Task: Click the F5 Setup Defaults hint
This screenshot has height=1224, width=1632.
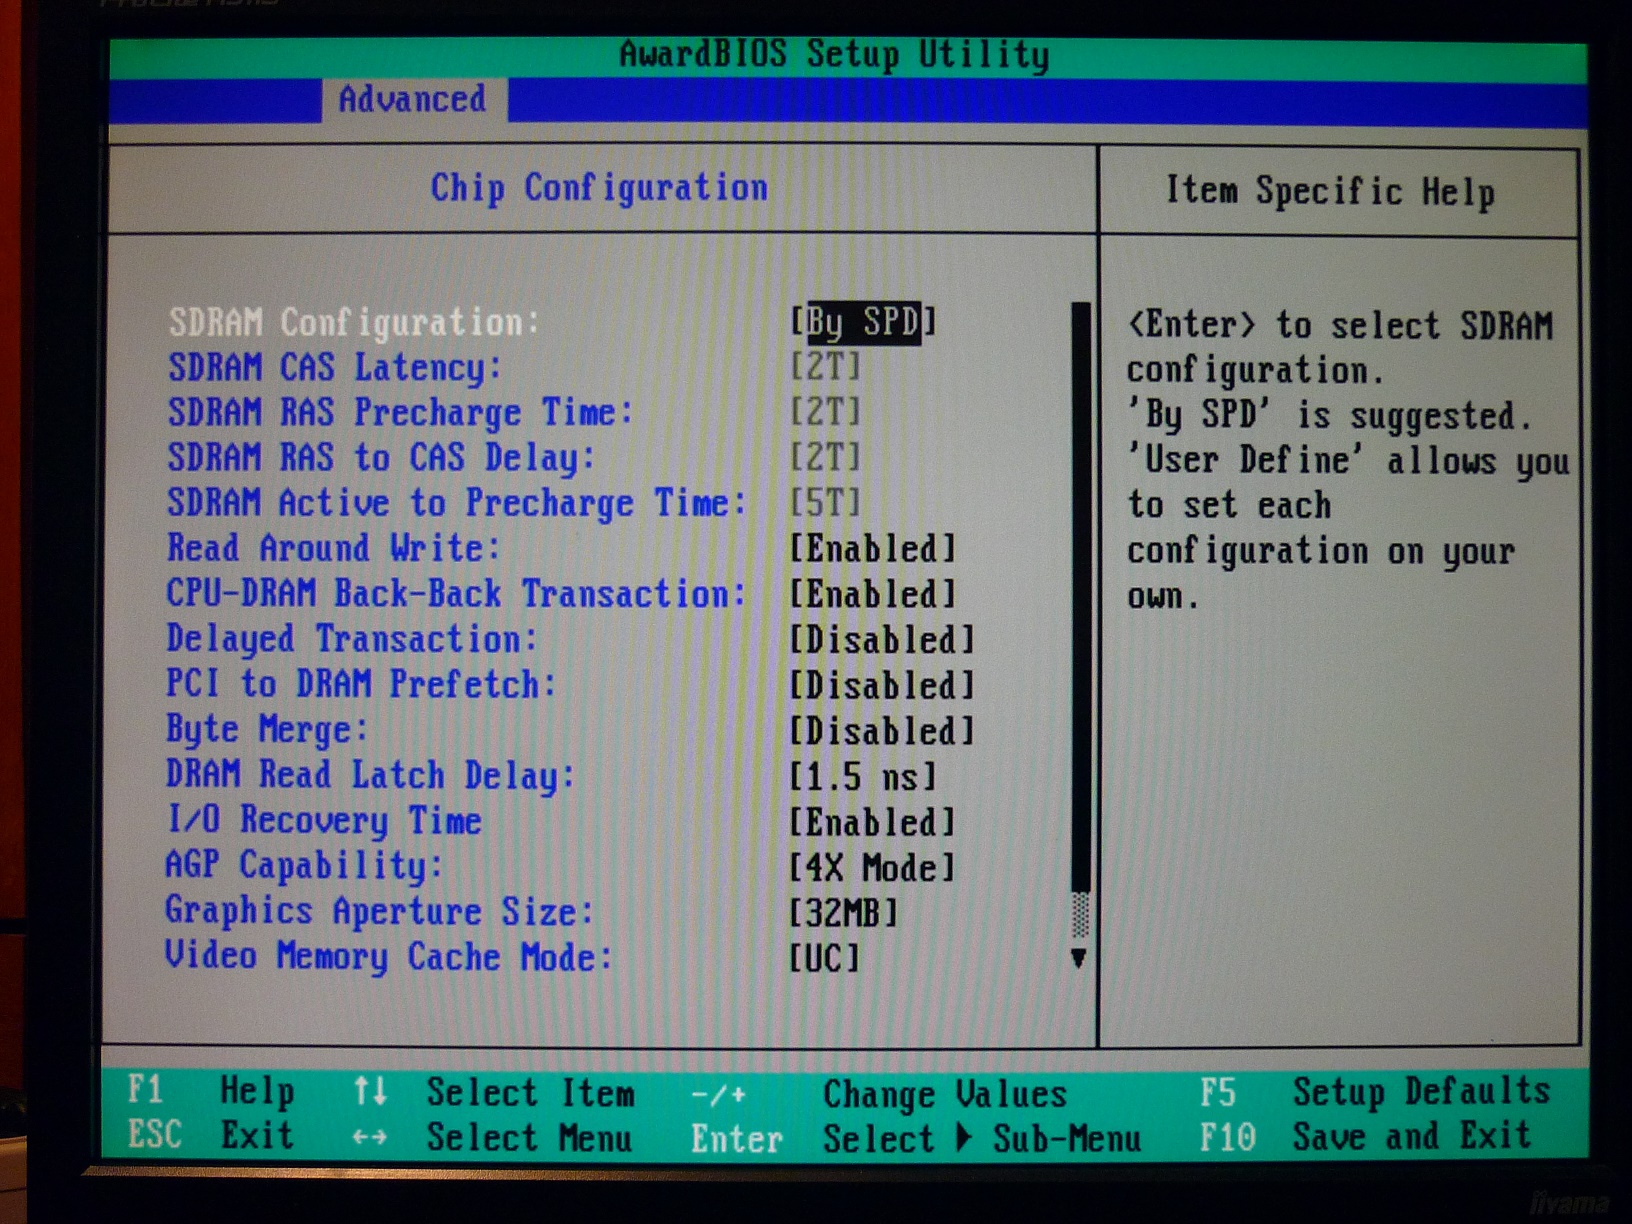Action: (x=1375, y=1092)
